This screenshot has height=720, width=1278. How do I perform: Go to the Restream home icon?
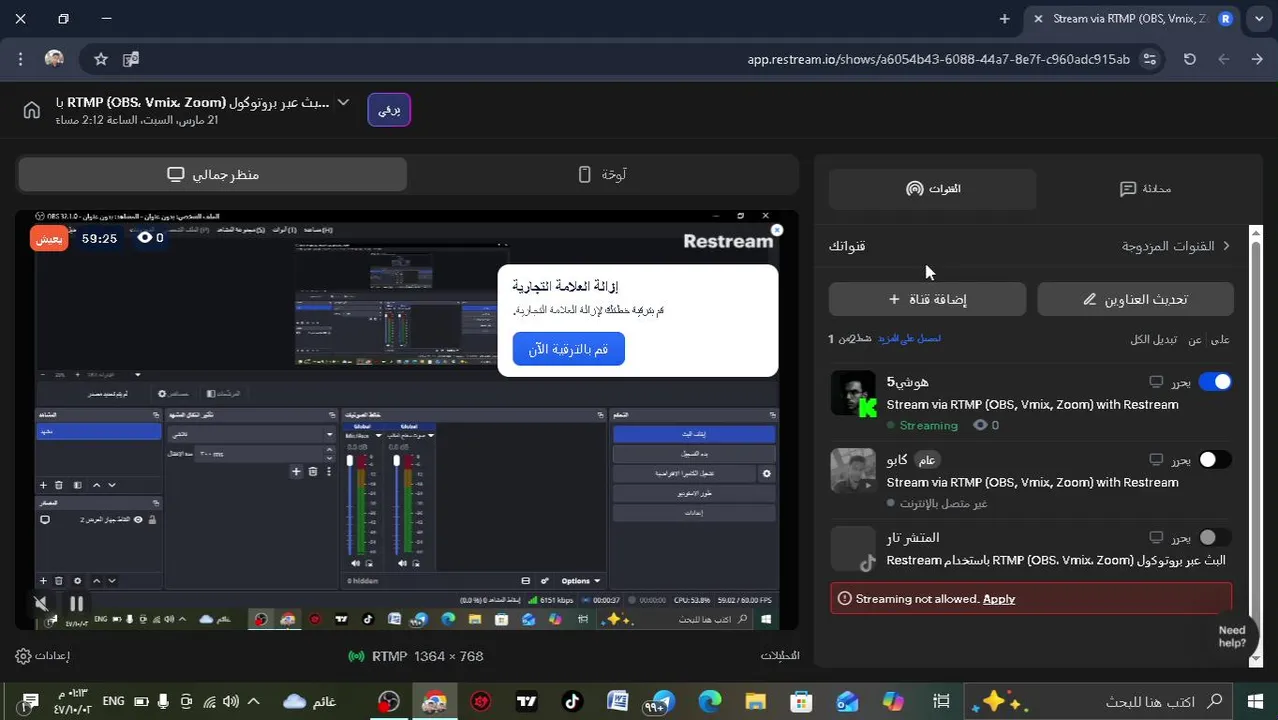click(32, 109)
